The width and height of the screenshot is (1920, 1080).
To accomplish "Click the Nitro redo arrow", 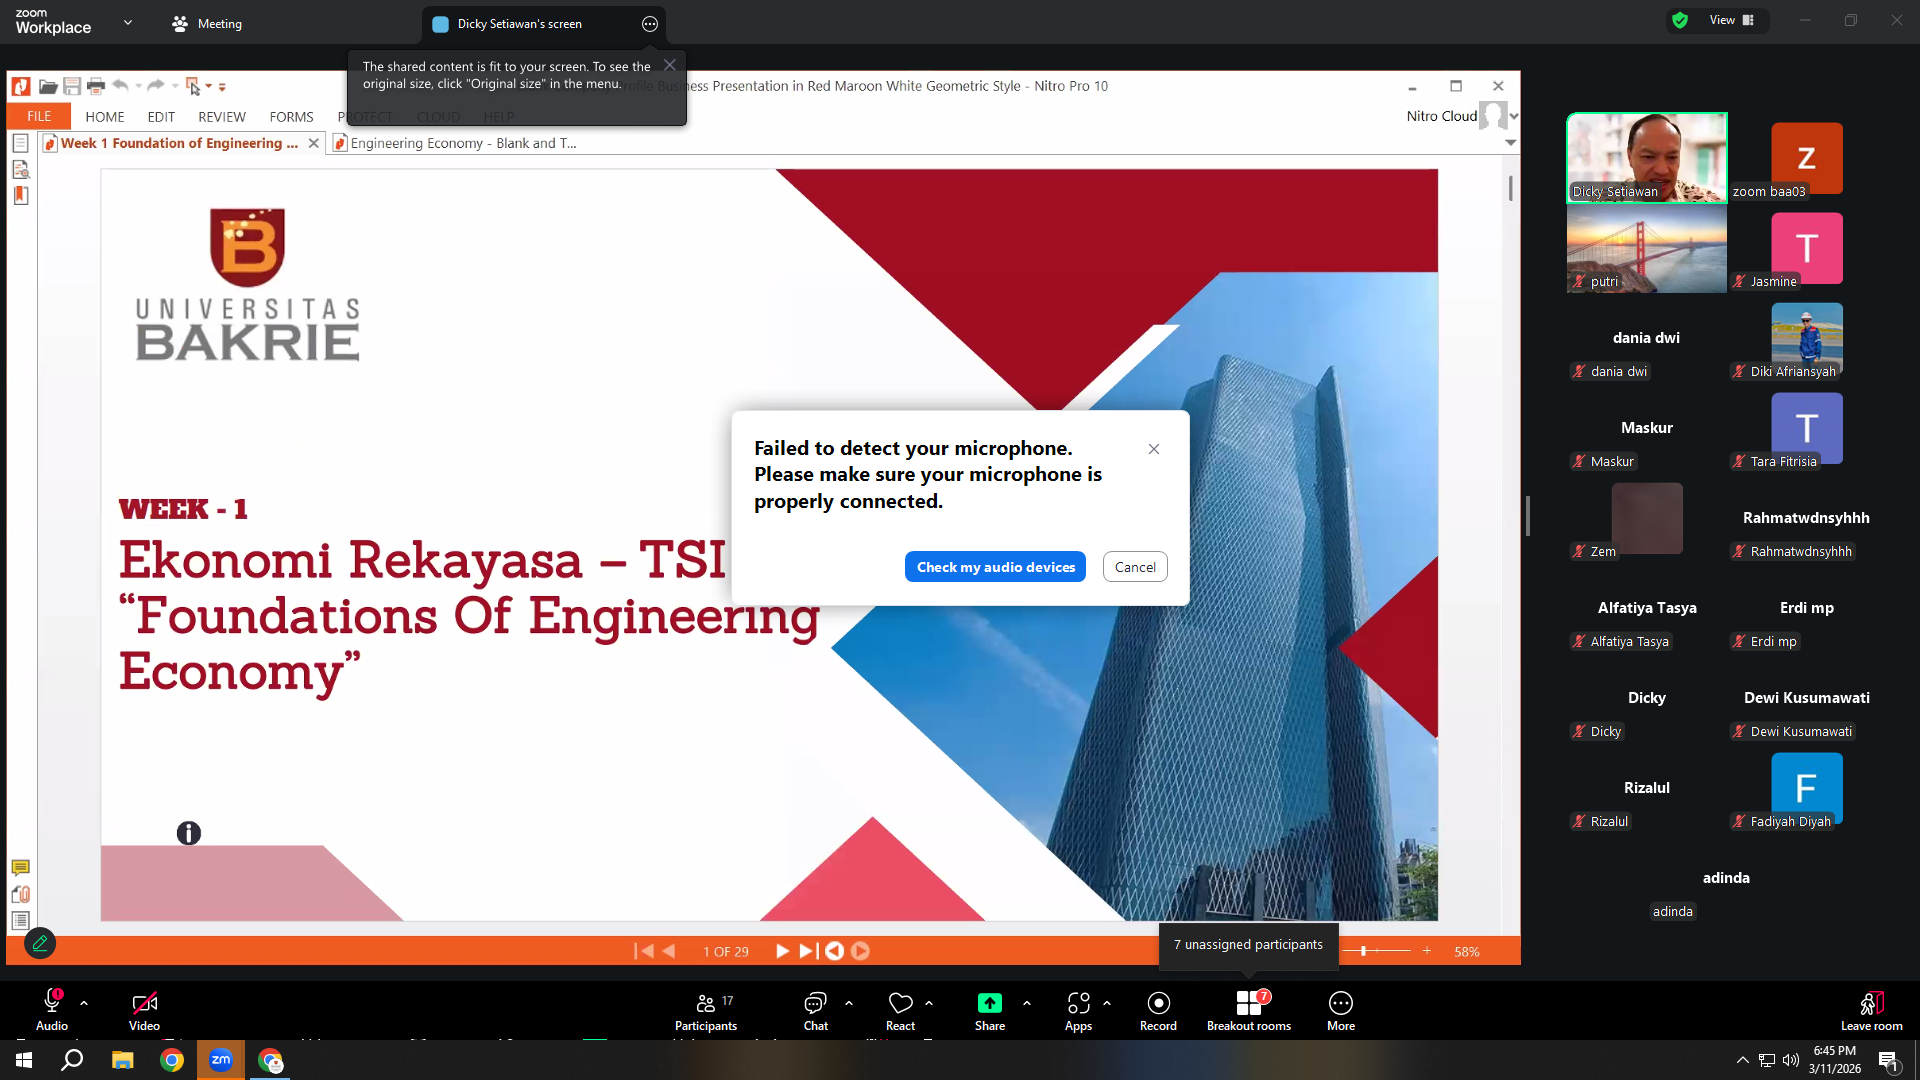I will [156, 86].
